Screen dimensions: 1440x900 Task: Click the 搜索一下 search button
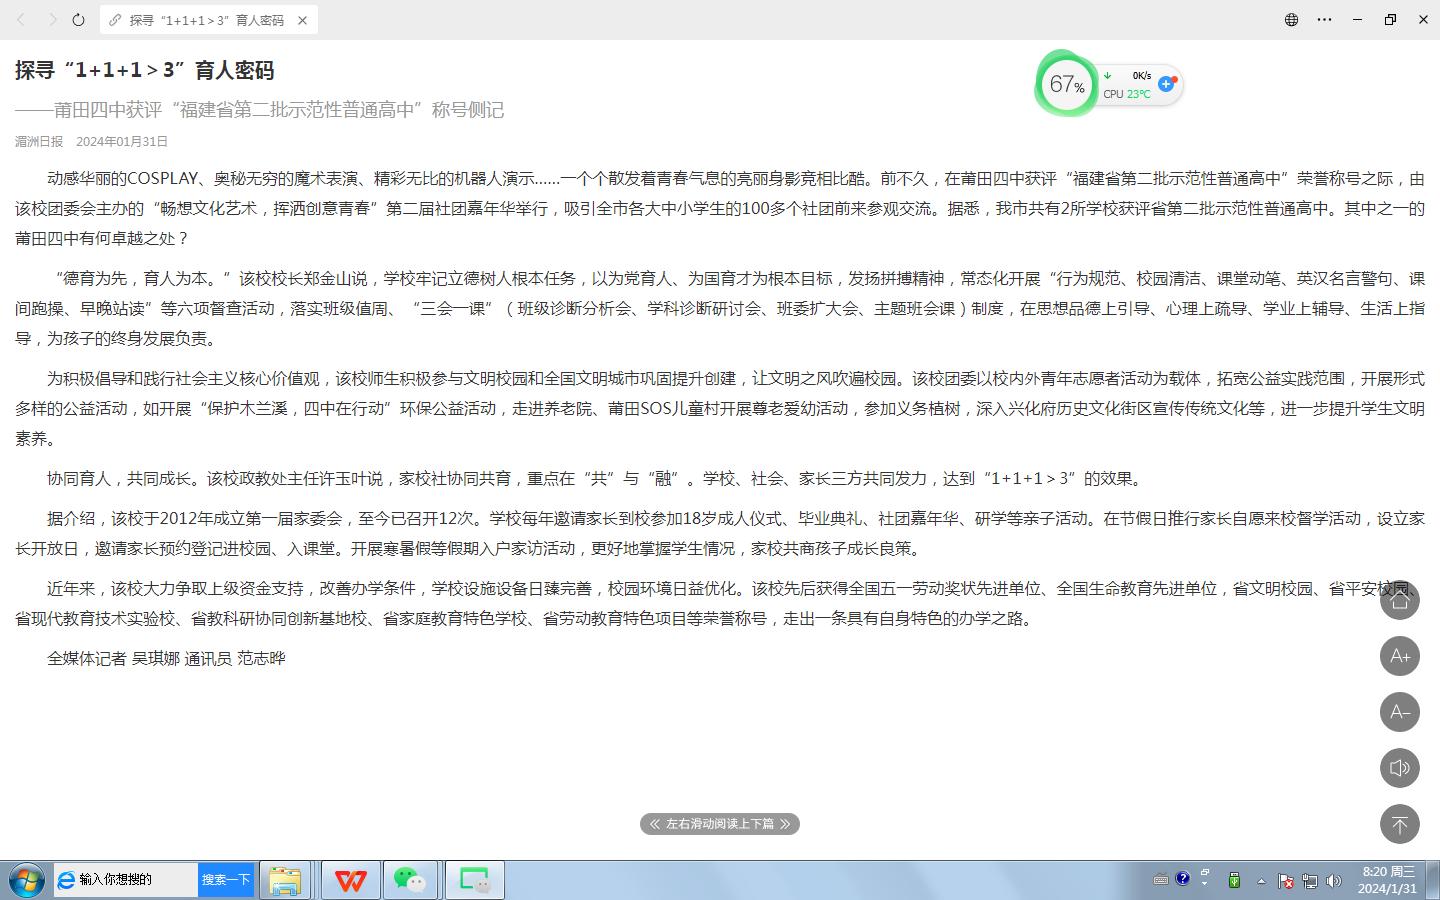coord(226,880)
